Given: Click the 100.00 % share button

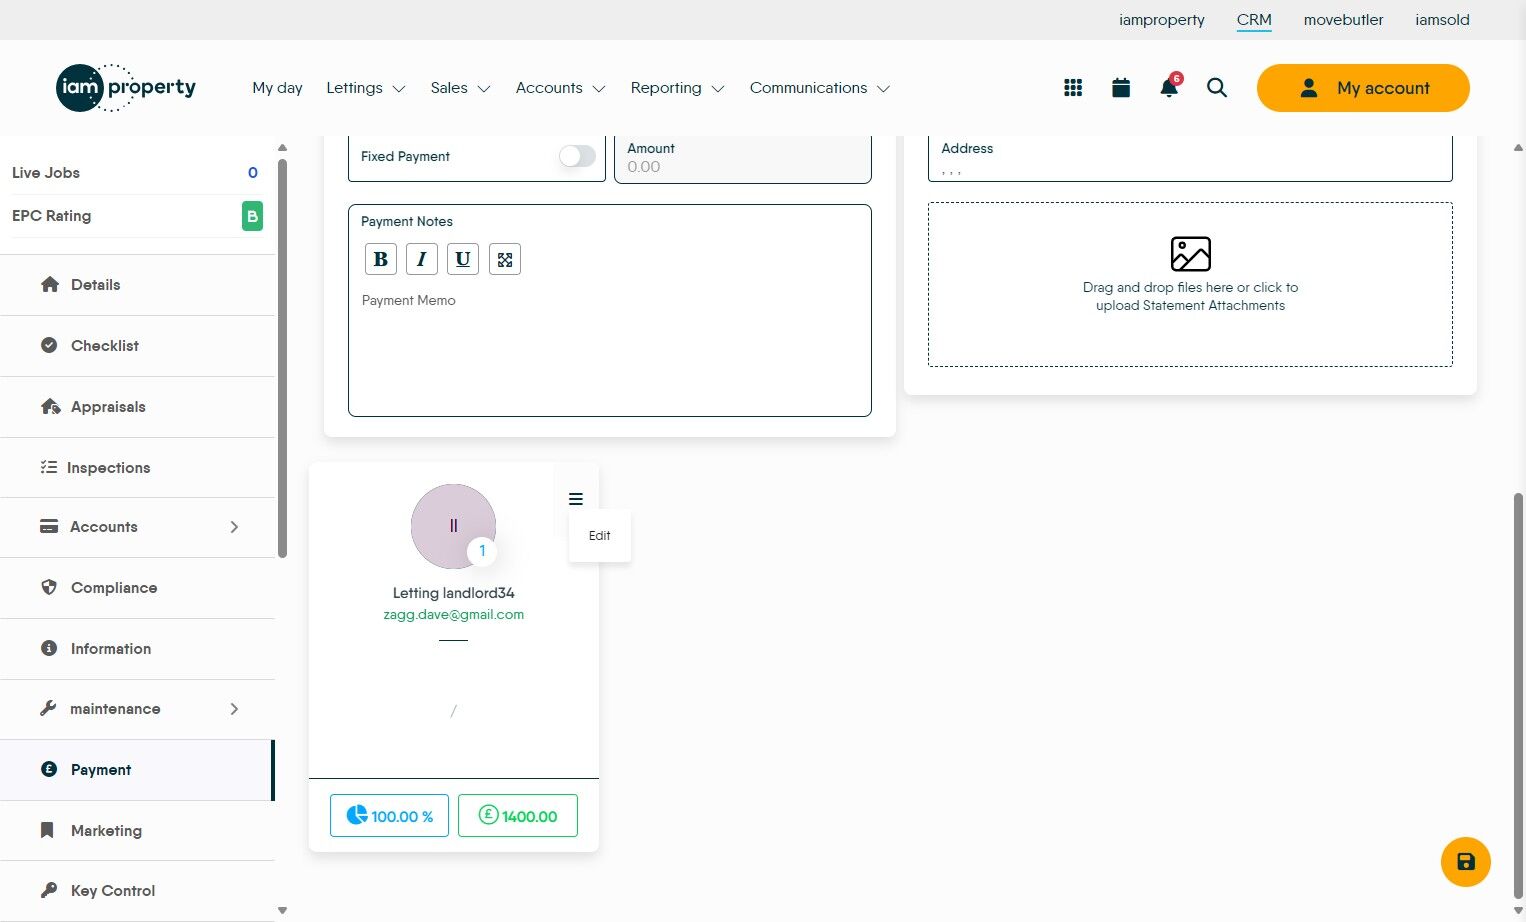Looking at the screenshot, I should pyautogui.click(x=389, y=816).
